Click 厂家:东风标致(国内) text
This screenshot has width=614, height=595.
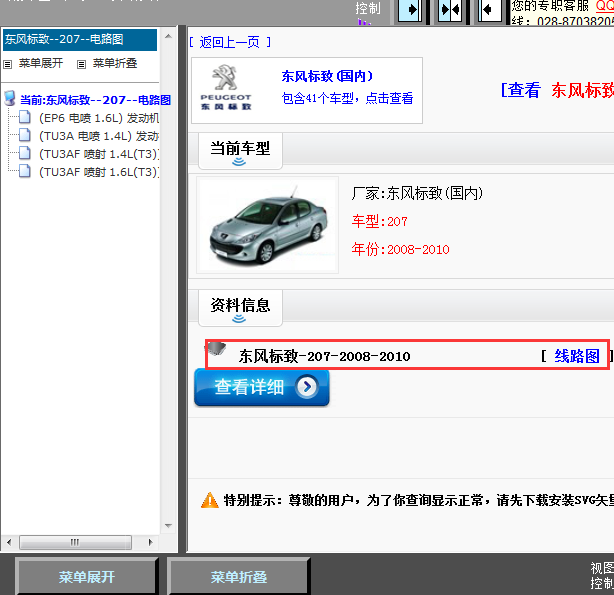pyautogui.click(x=417, y=193)
